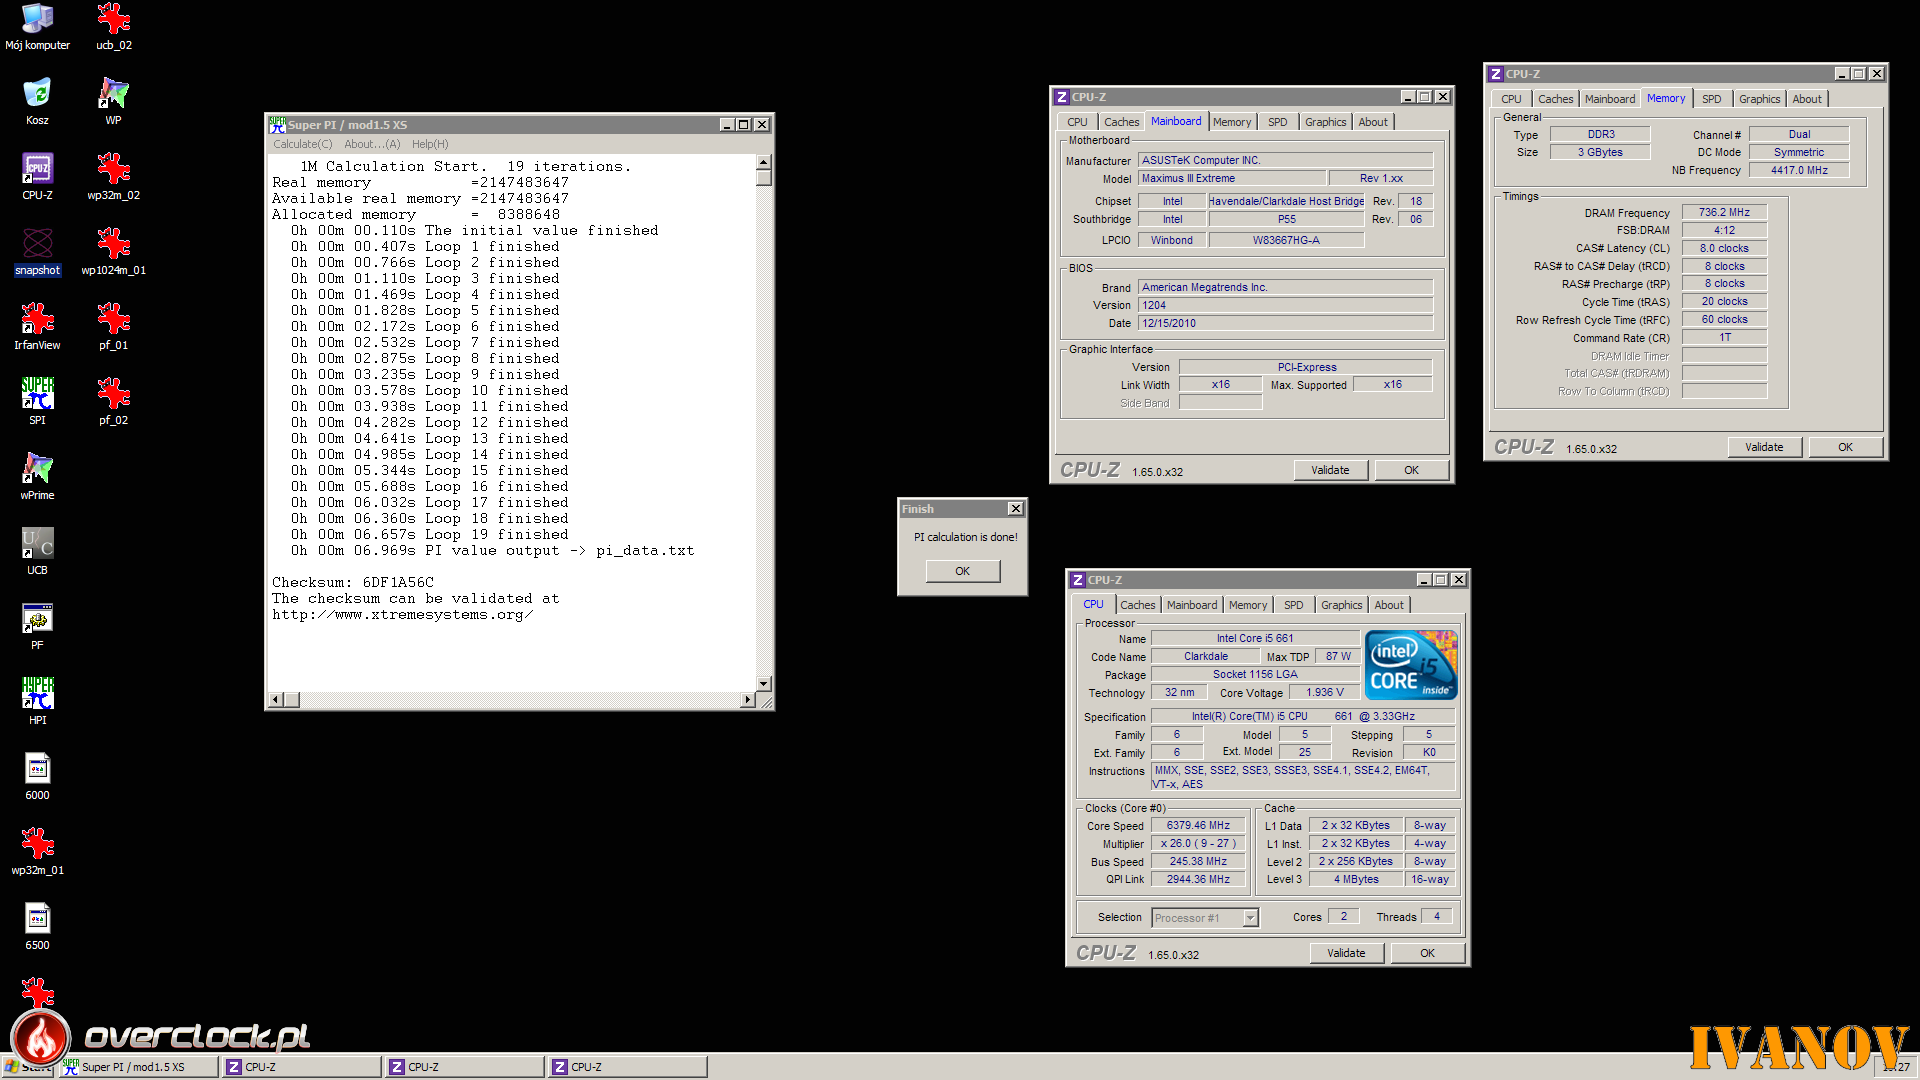
Task: Click the Intel Core i5 logo image
Action: (1411, 665)
